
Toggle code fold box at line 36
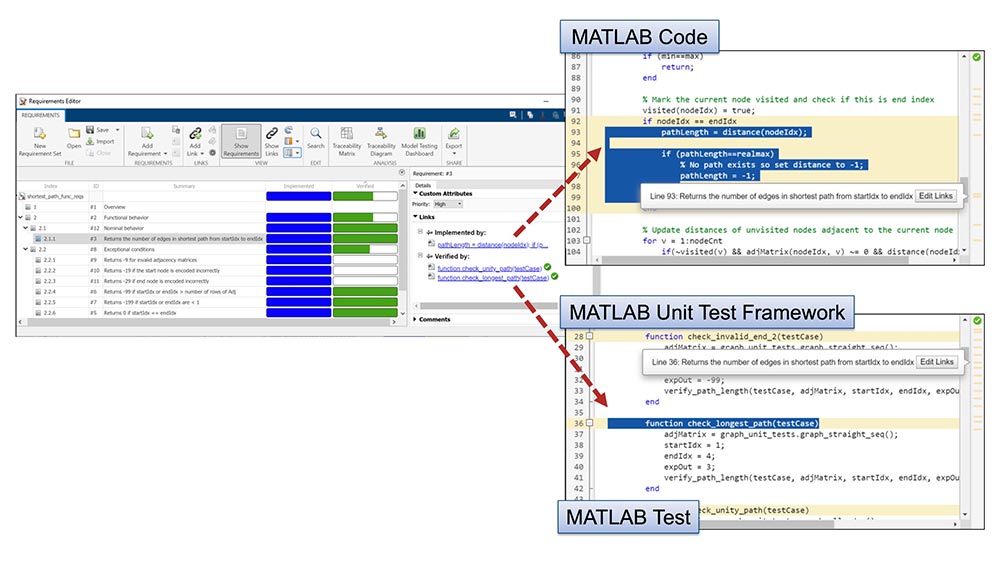click(x=591, y=423)
